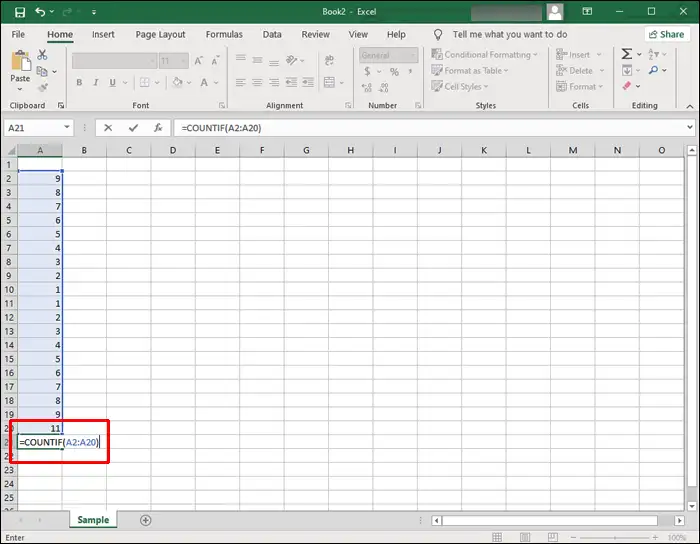Toggle Bottom Align for cell contents
The image size is (700, 544).
pyautogui.click(x=274, y=62)
